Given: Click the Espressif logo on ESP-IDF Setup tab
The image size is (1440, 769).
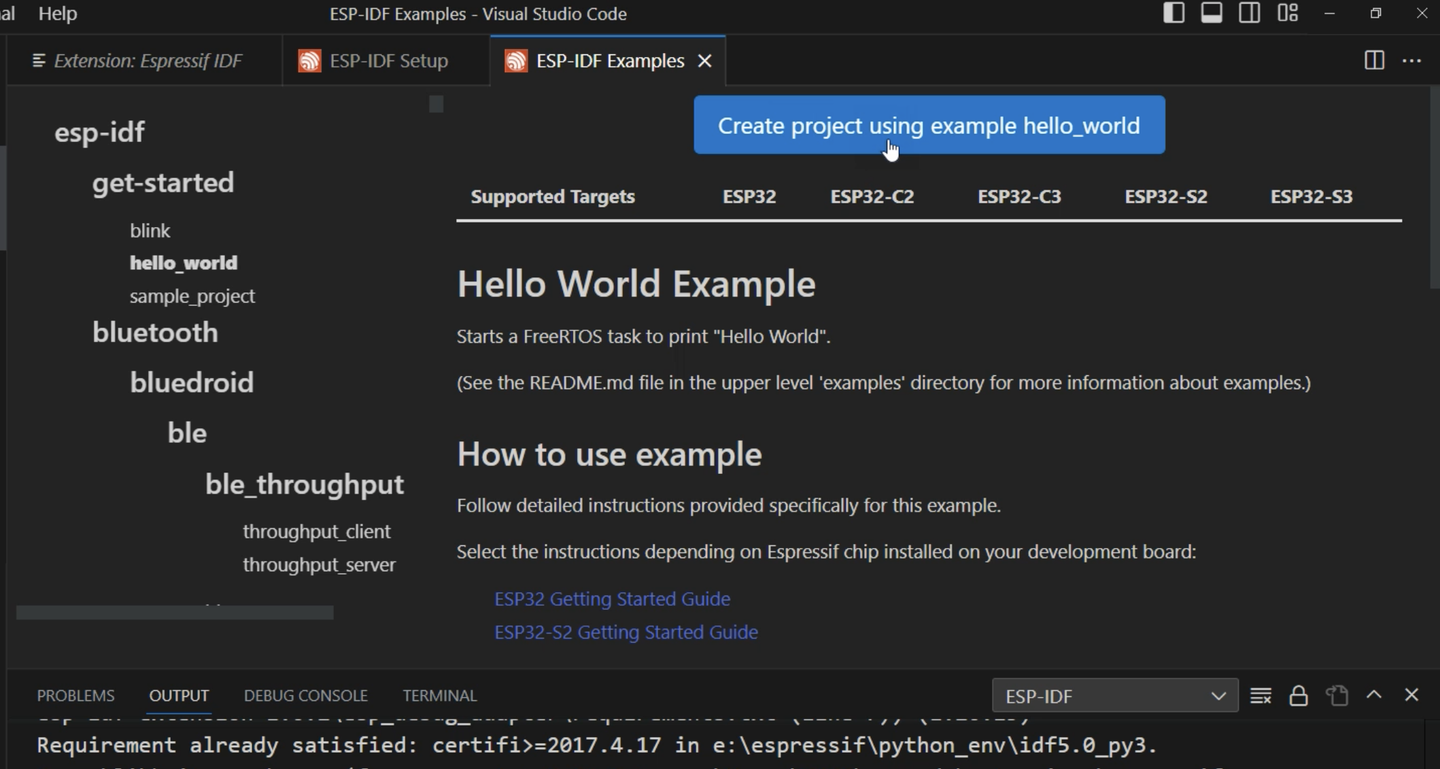Looking at the screenshot, I should tap(308, 60).
